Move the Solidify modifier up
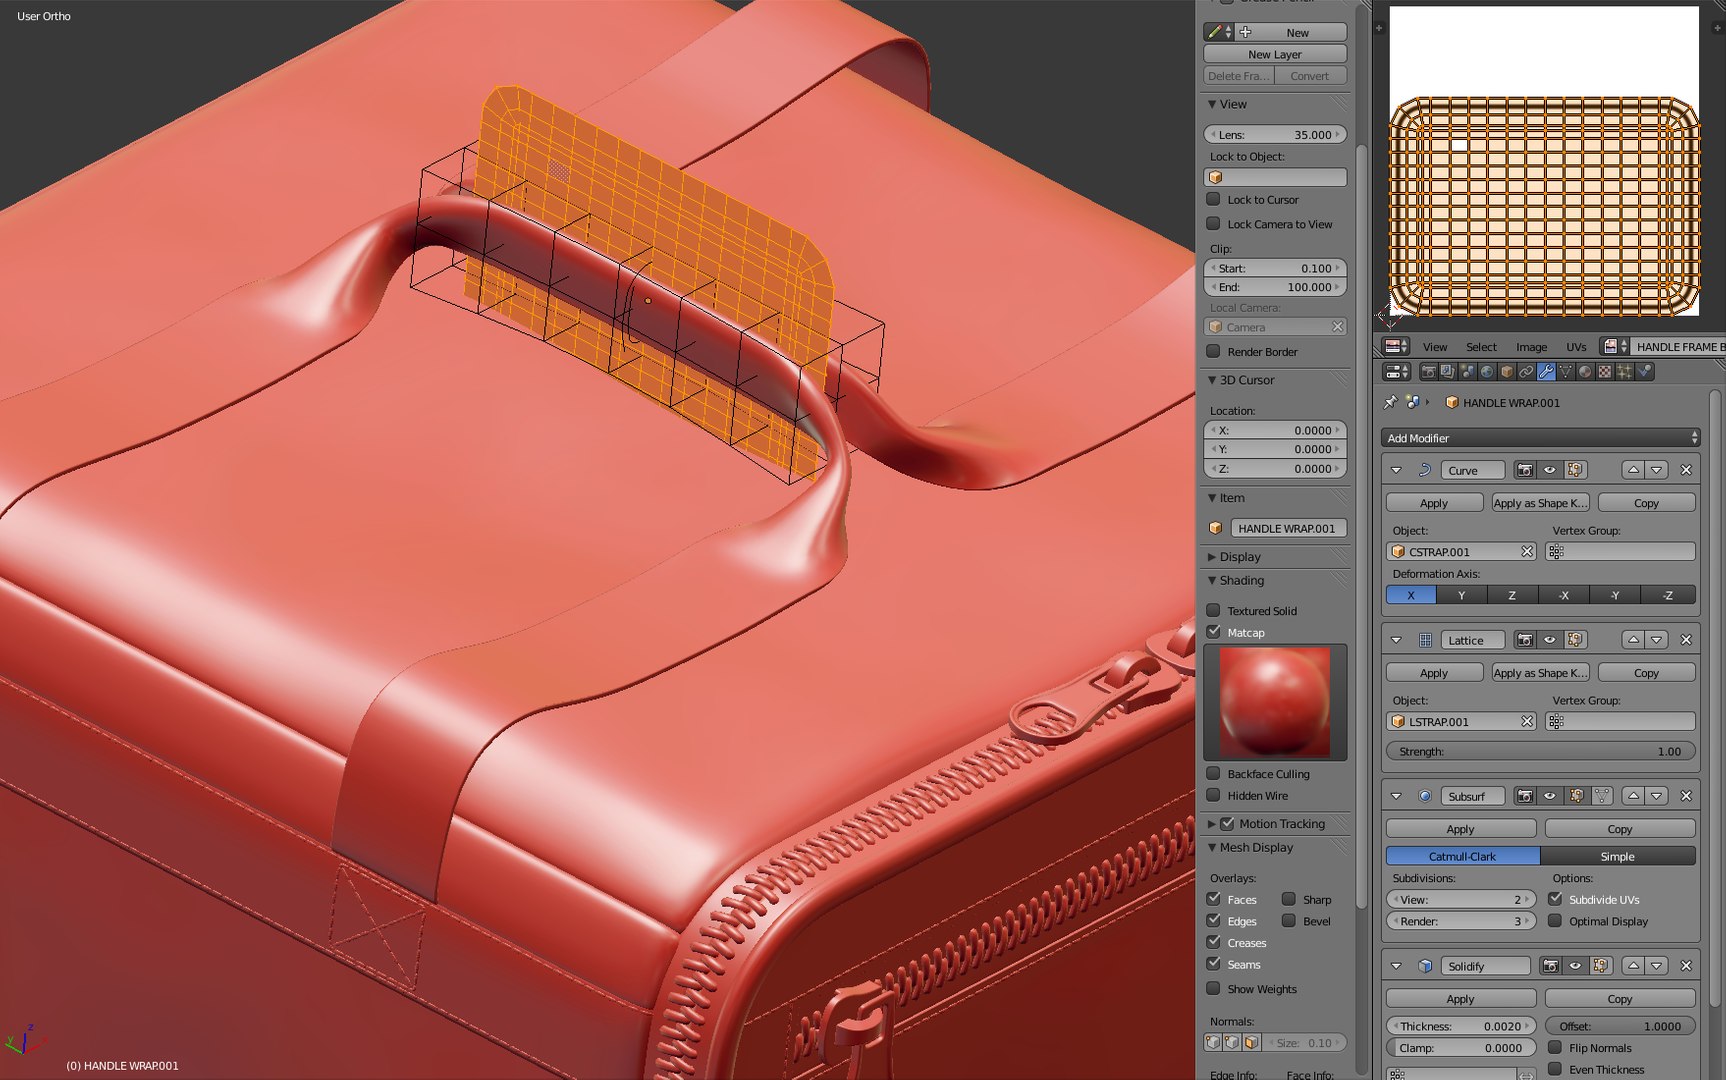This screenshot has width=1726, height=1080. tap(1633, 966)
